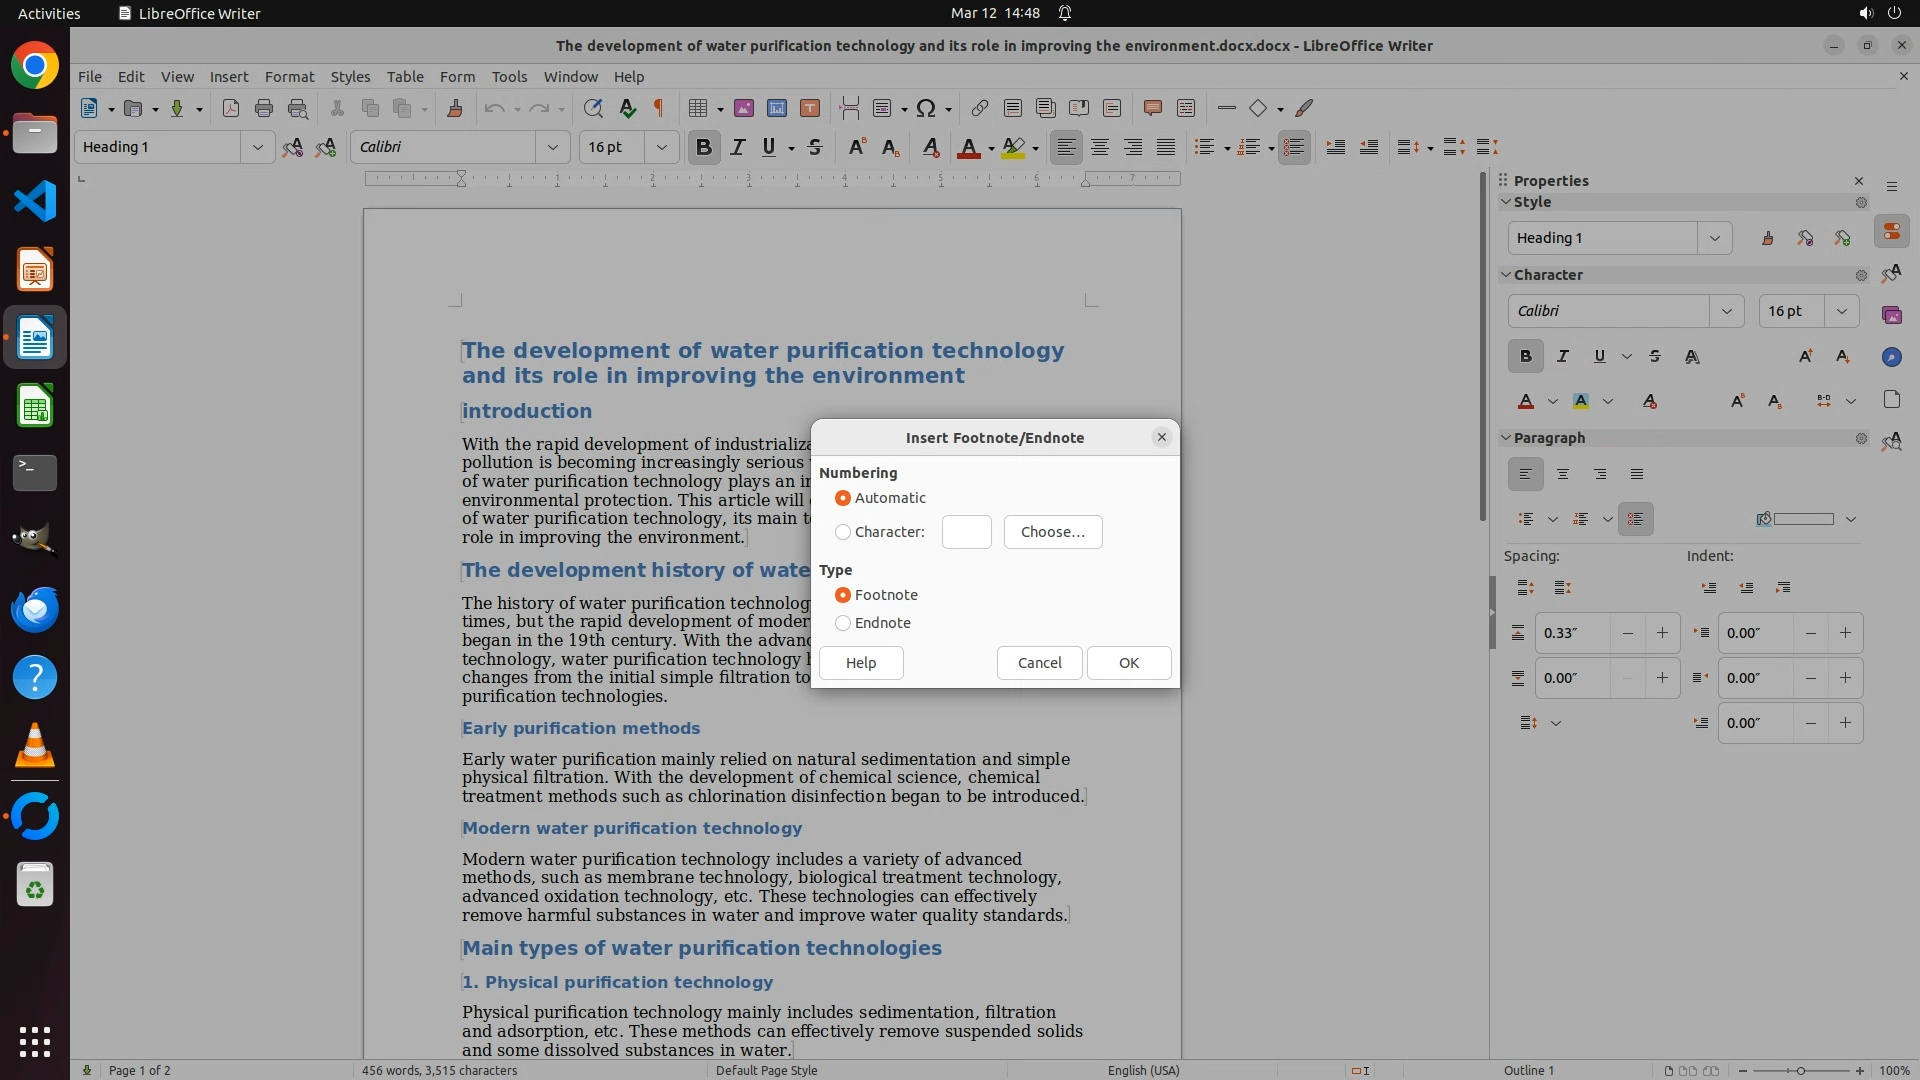Collapse the Character section in Properties
This screenshot has width=1920, height=1080.
(x=1507, y=275)
